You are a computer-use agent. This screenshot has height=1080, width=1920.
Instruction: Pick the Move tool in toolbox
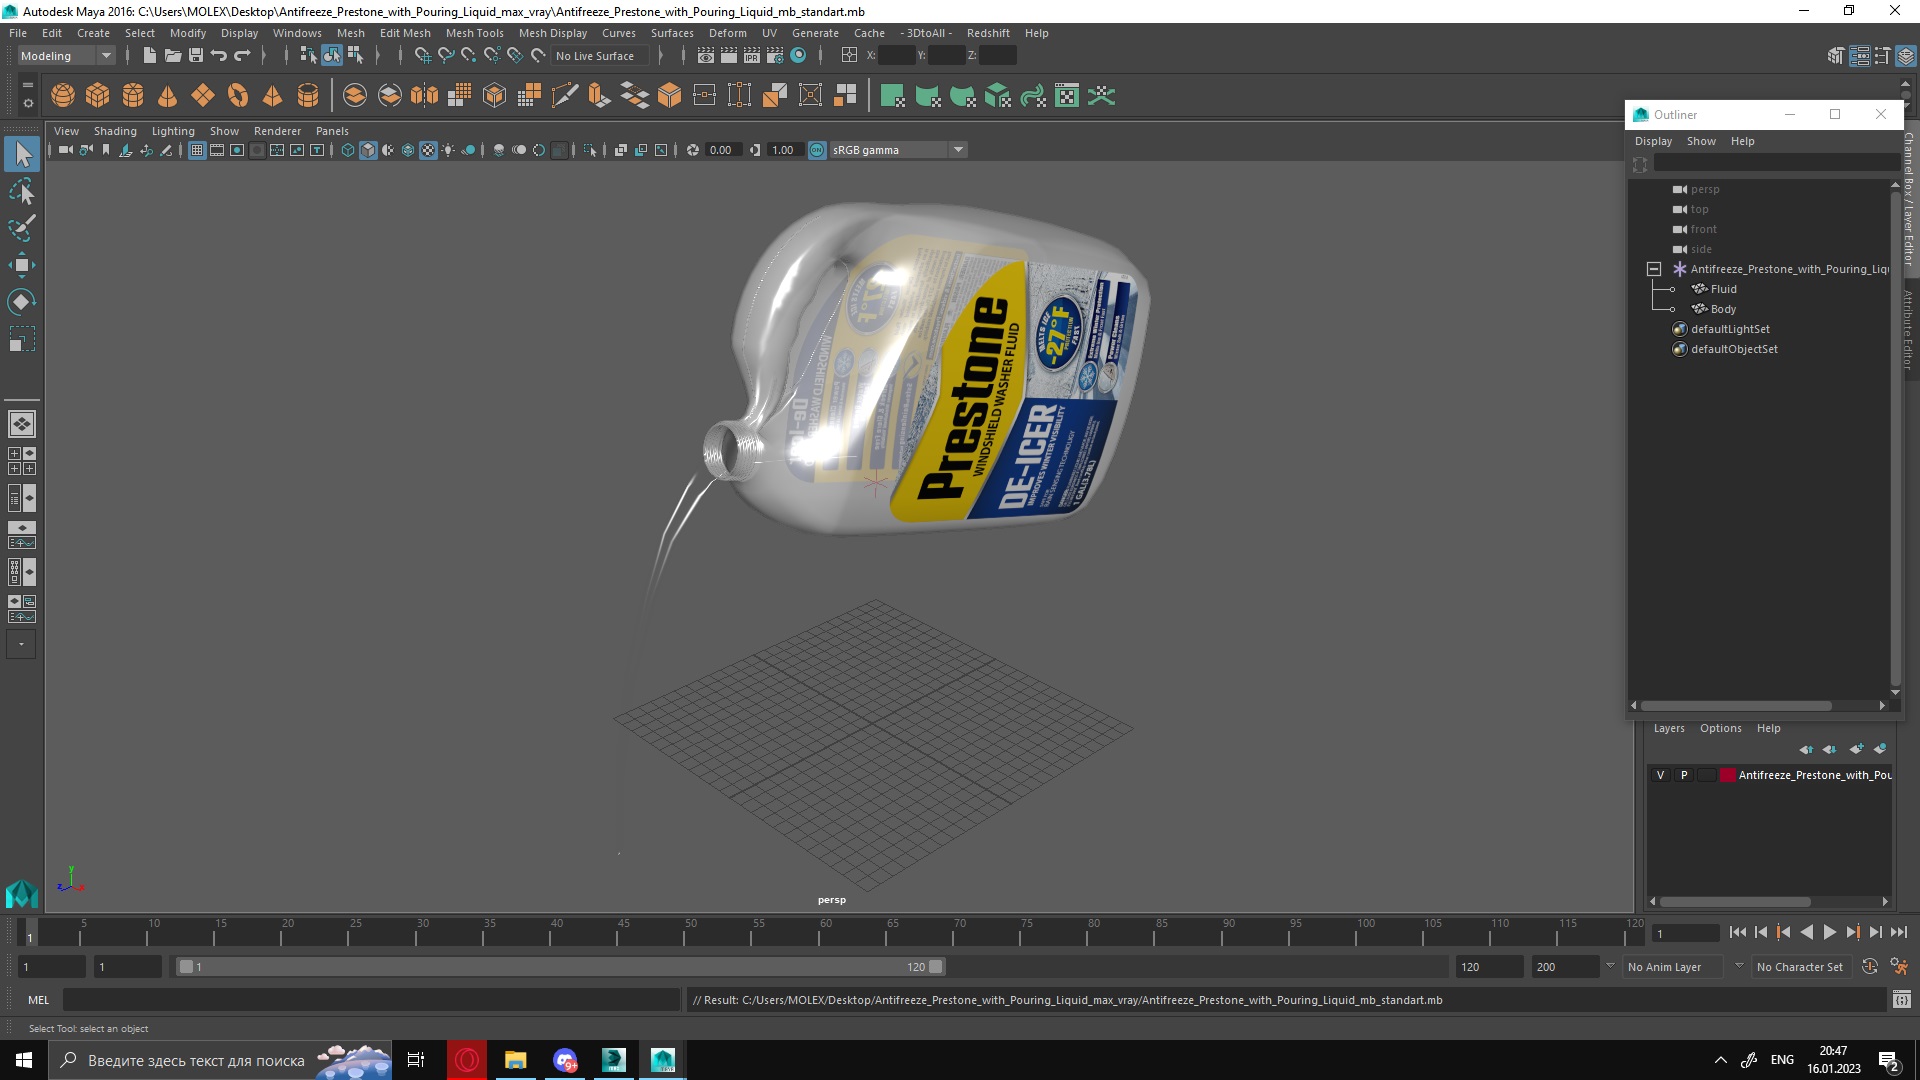click(22, 265)
